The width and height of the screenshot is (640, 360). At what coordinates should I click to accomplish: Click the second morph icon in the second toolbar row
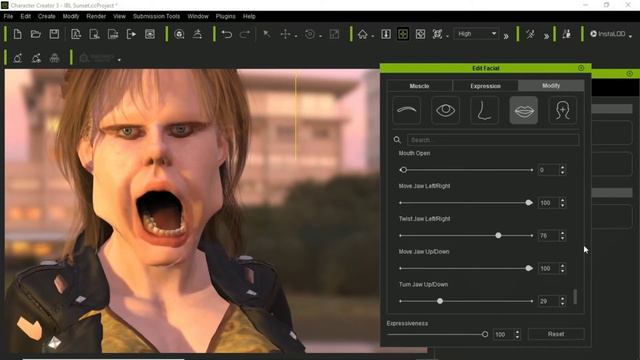[36, 58]
